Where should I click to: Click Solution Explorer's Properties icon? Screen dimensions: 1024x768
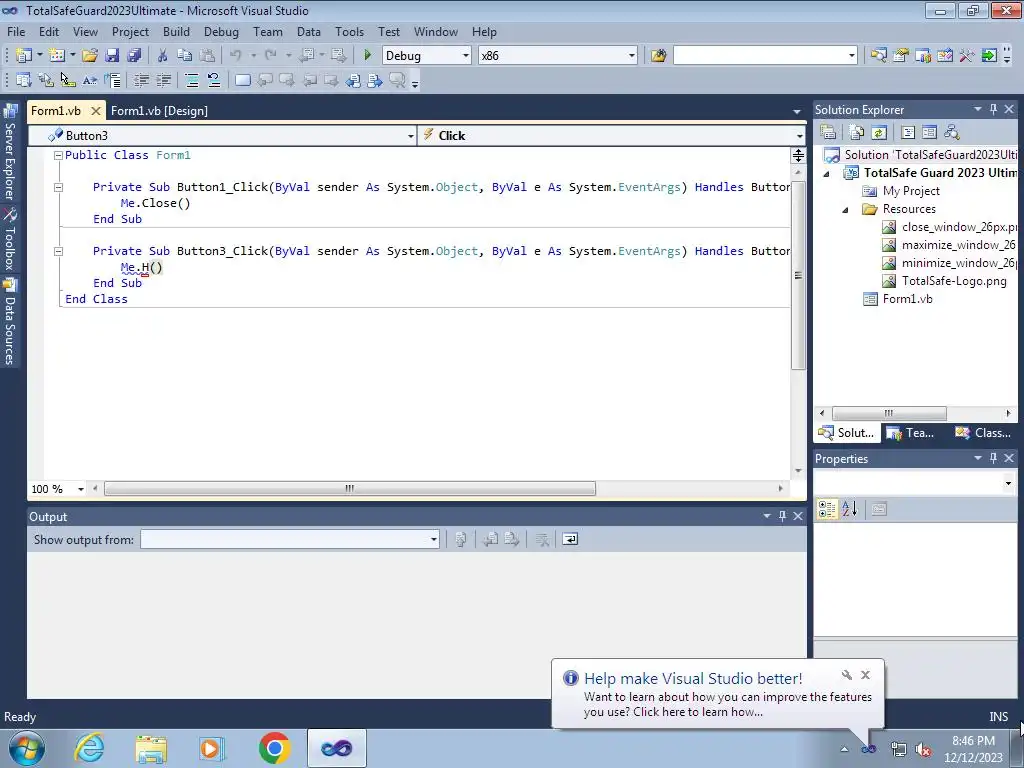pyautogui.click(x=828, y=132)
